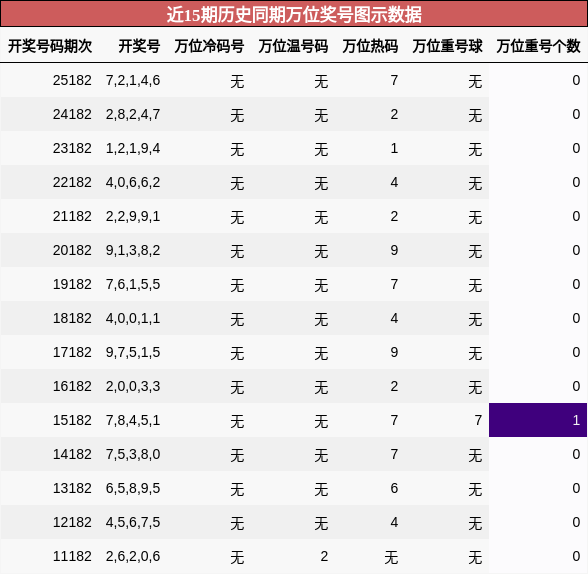This screenshot has height=574, width=588.
Task: Select issue number 25182
Action: click(72, 80)
